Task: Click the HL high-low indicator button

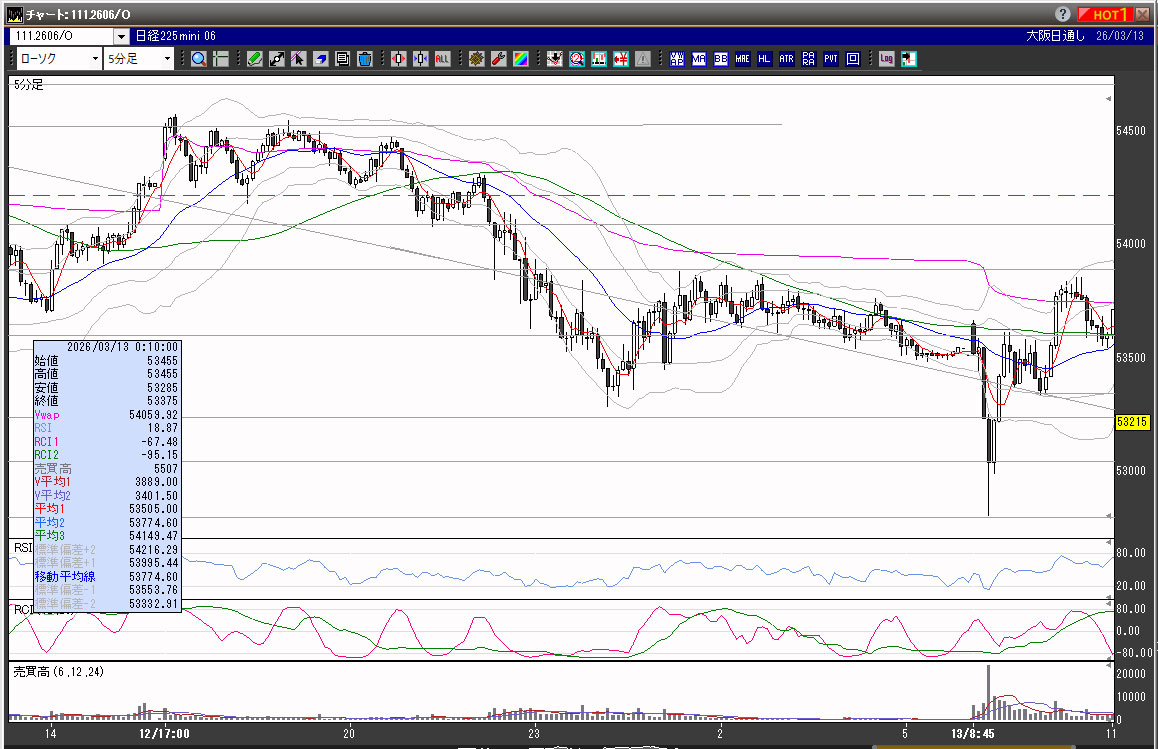Action: click(x=765, y=59)
